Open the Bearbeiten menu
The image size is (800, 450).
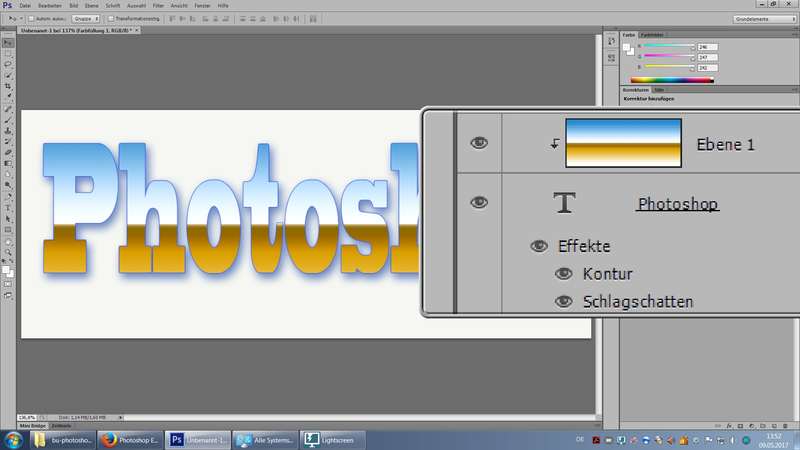pyautogui.click(x=50, y=6)
